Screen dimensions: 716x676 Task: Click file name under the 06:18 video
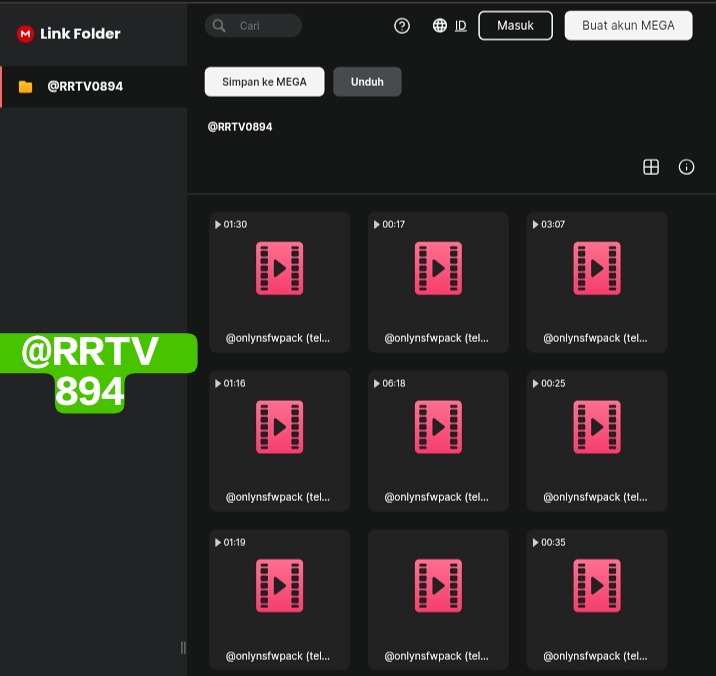point(437,497)
